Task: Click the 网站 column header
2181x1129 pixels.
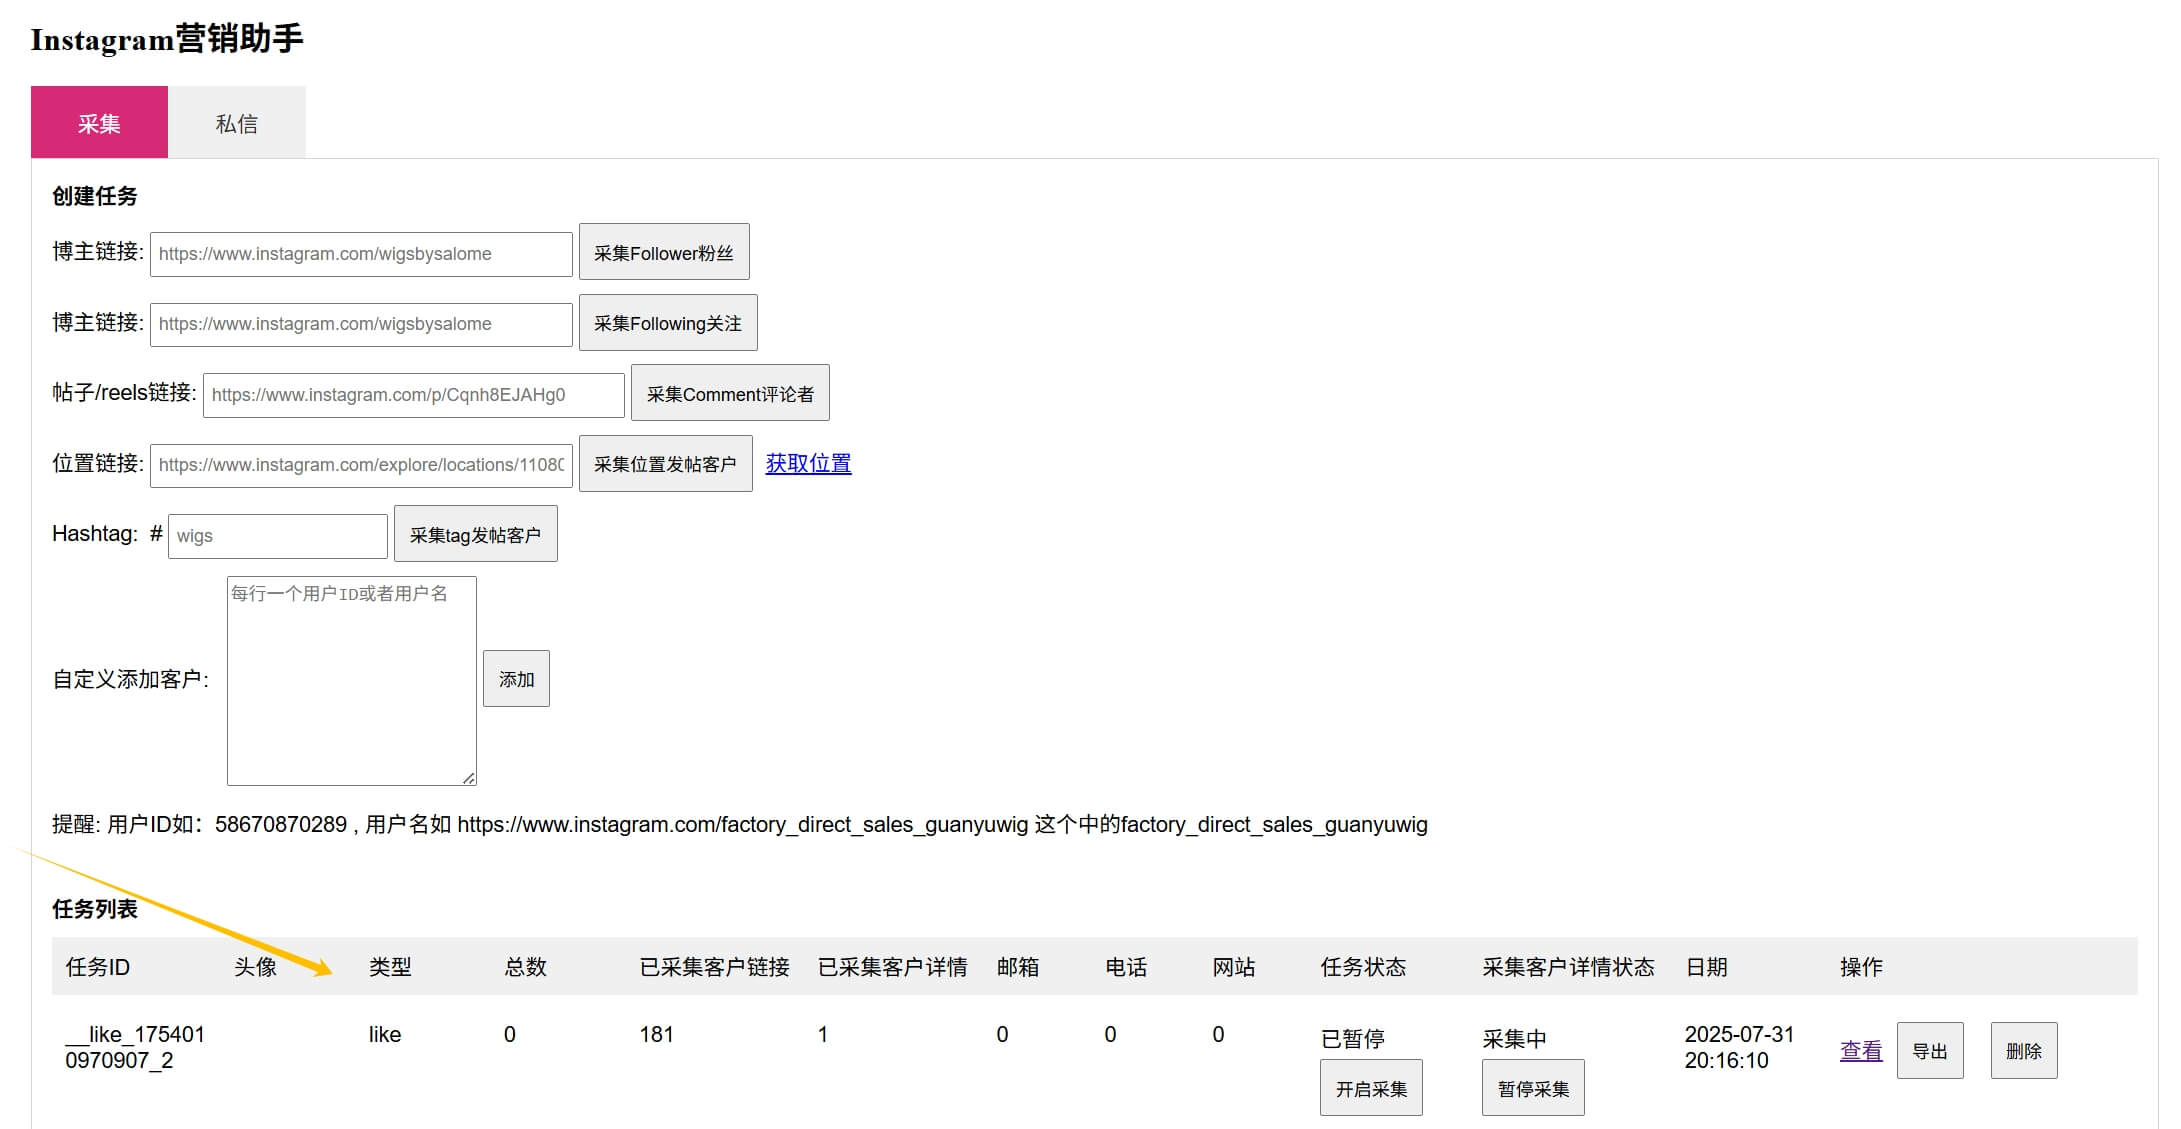Action: [1234, 967]
